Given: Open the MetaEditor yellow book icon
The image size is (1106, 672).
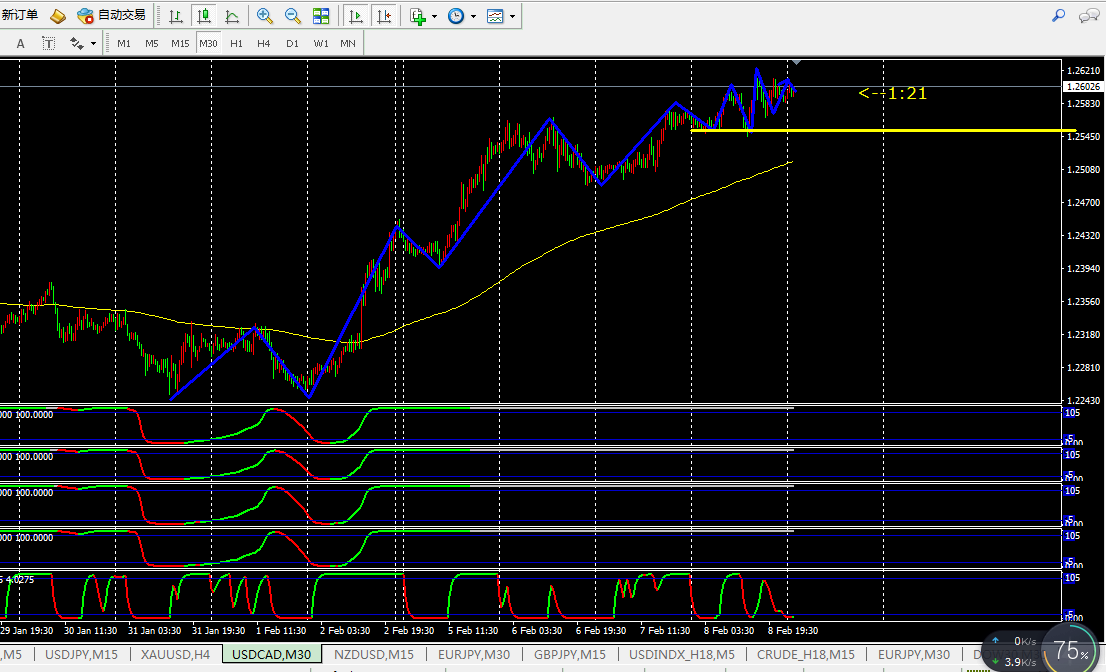Looking at the screenshot, I should tap(58, 16).
